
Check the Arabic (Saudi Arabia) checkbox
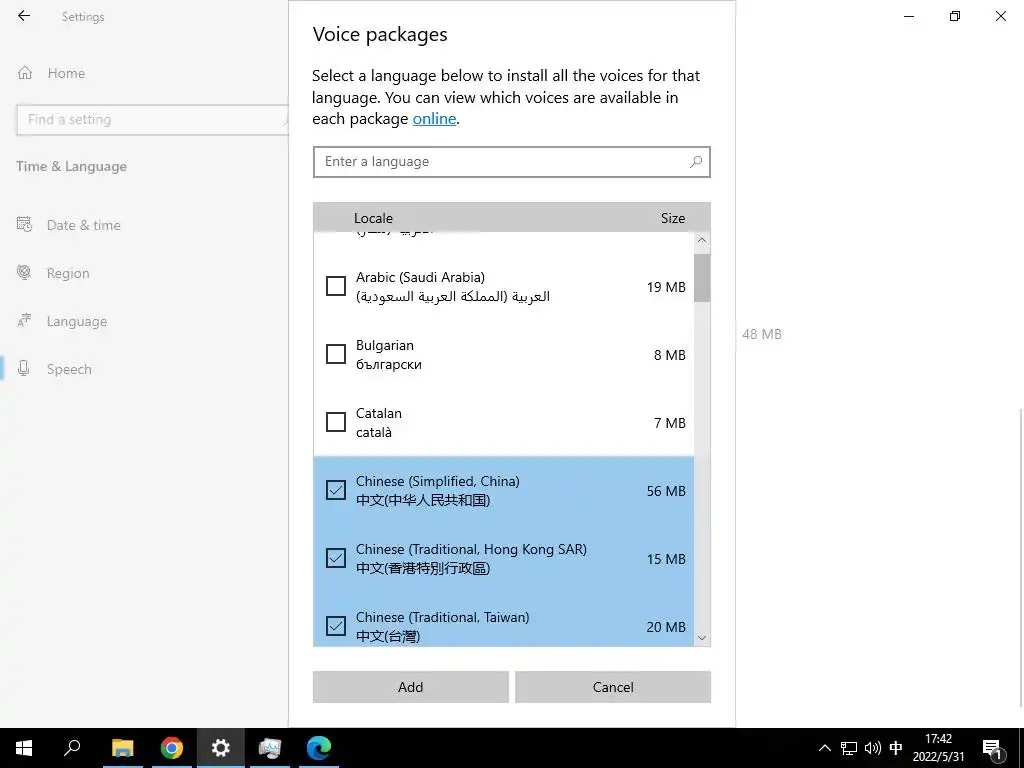[336, 286]
